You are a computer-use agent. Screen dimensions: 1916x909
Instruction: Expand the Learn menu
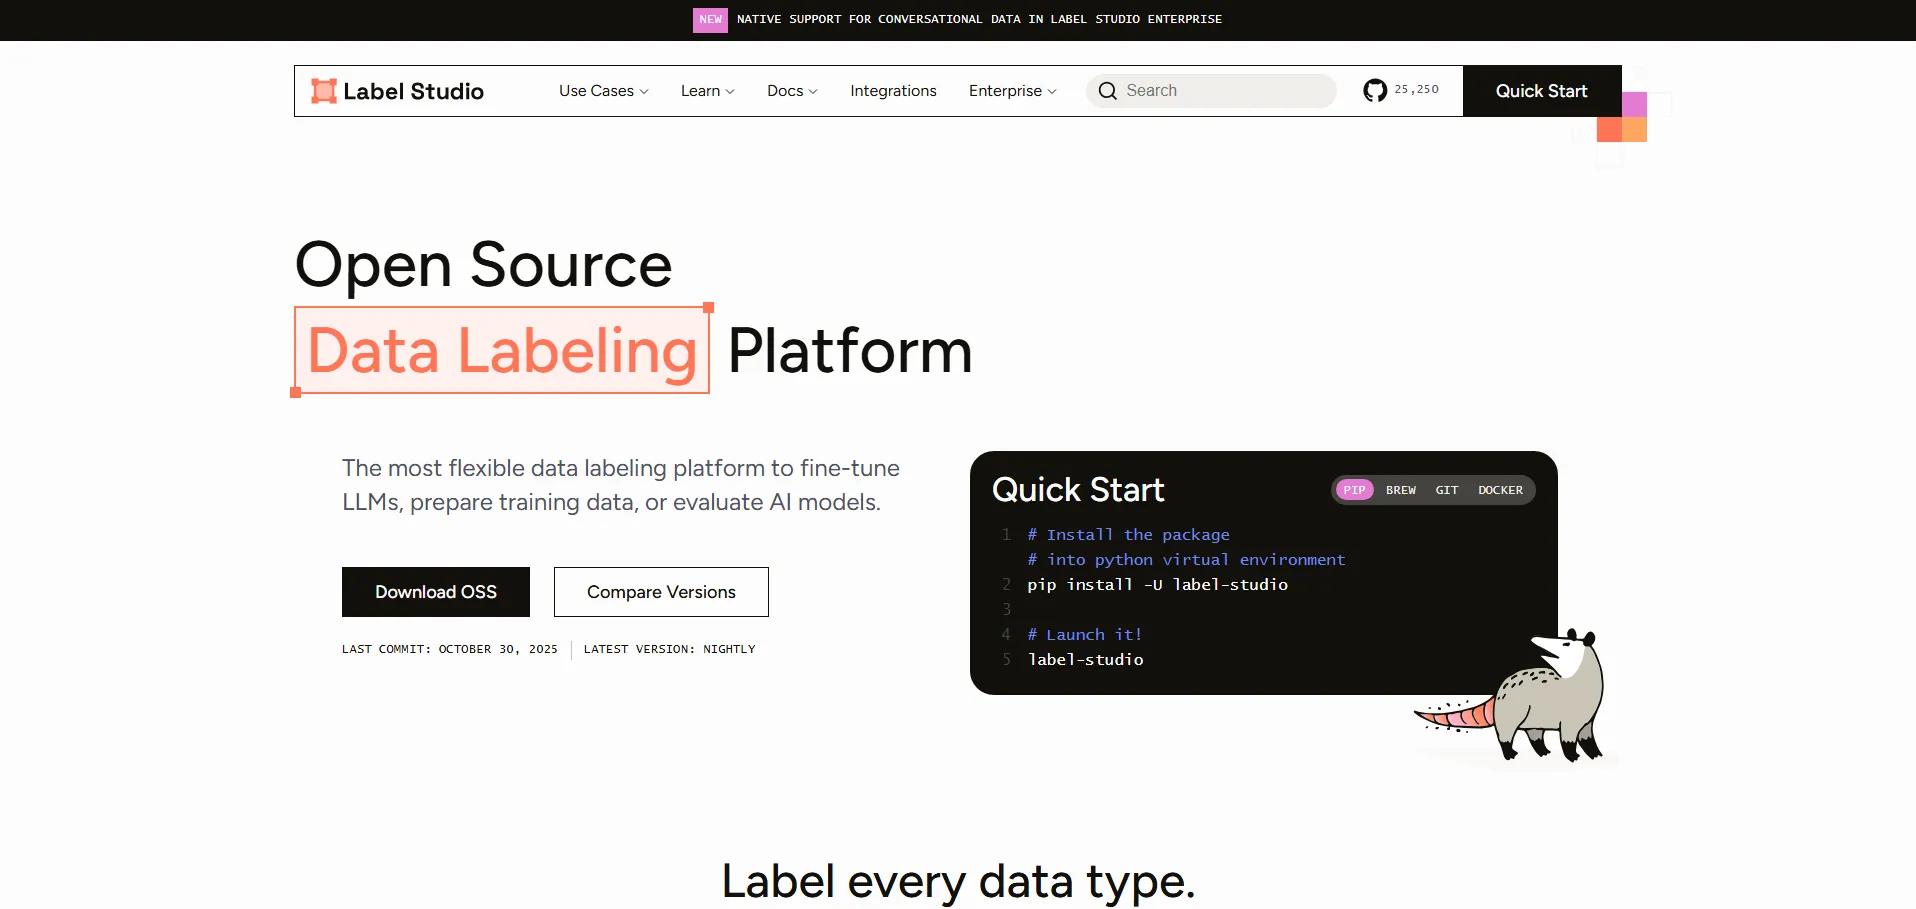pyautogui.click(x=707, y=91)
